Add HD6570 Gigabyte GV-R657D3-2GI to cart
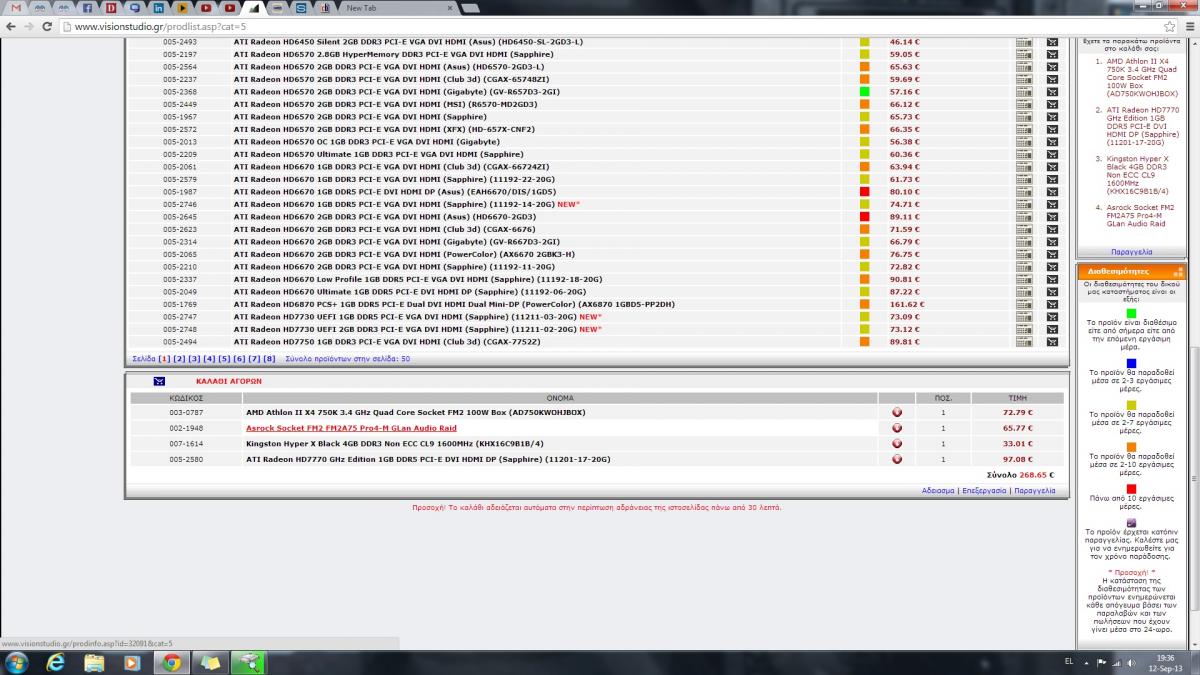This screenshot has width=1200, height=675. 1052,92
